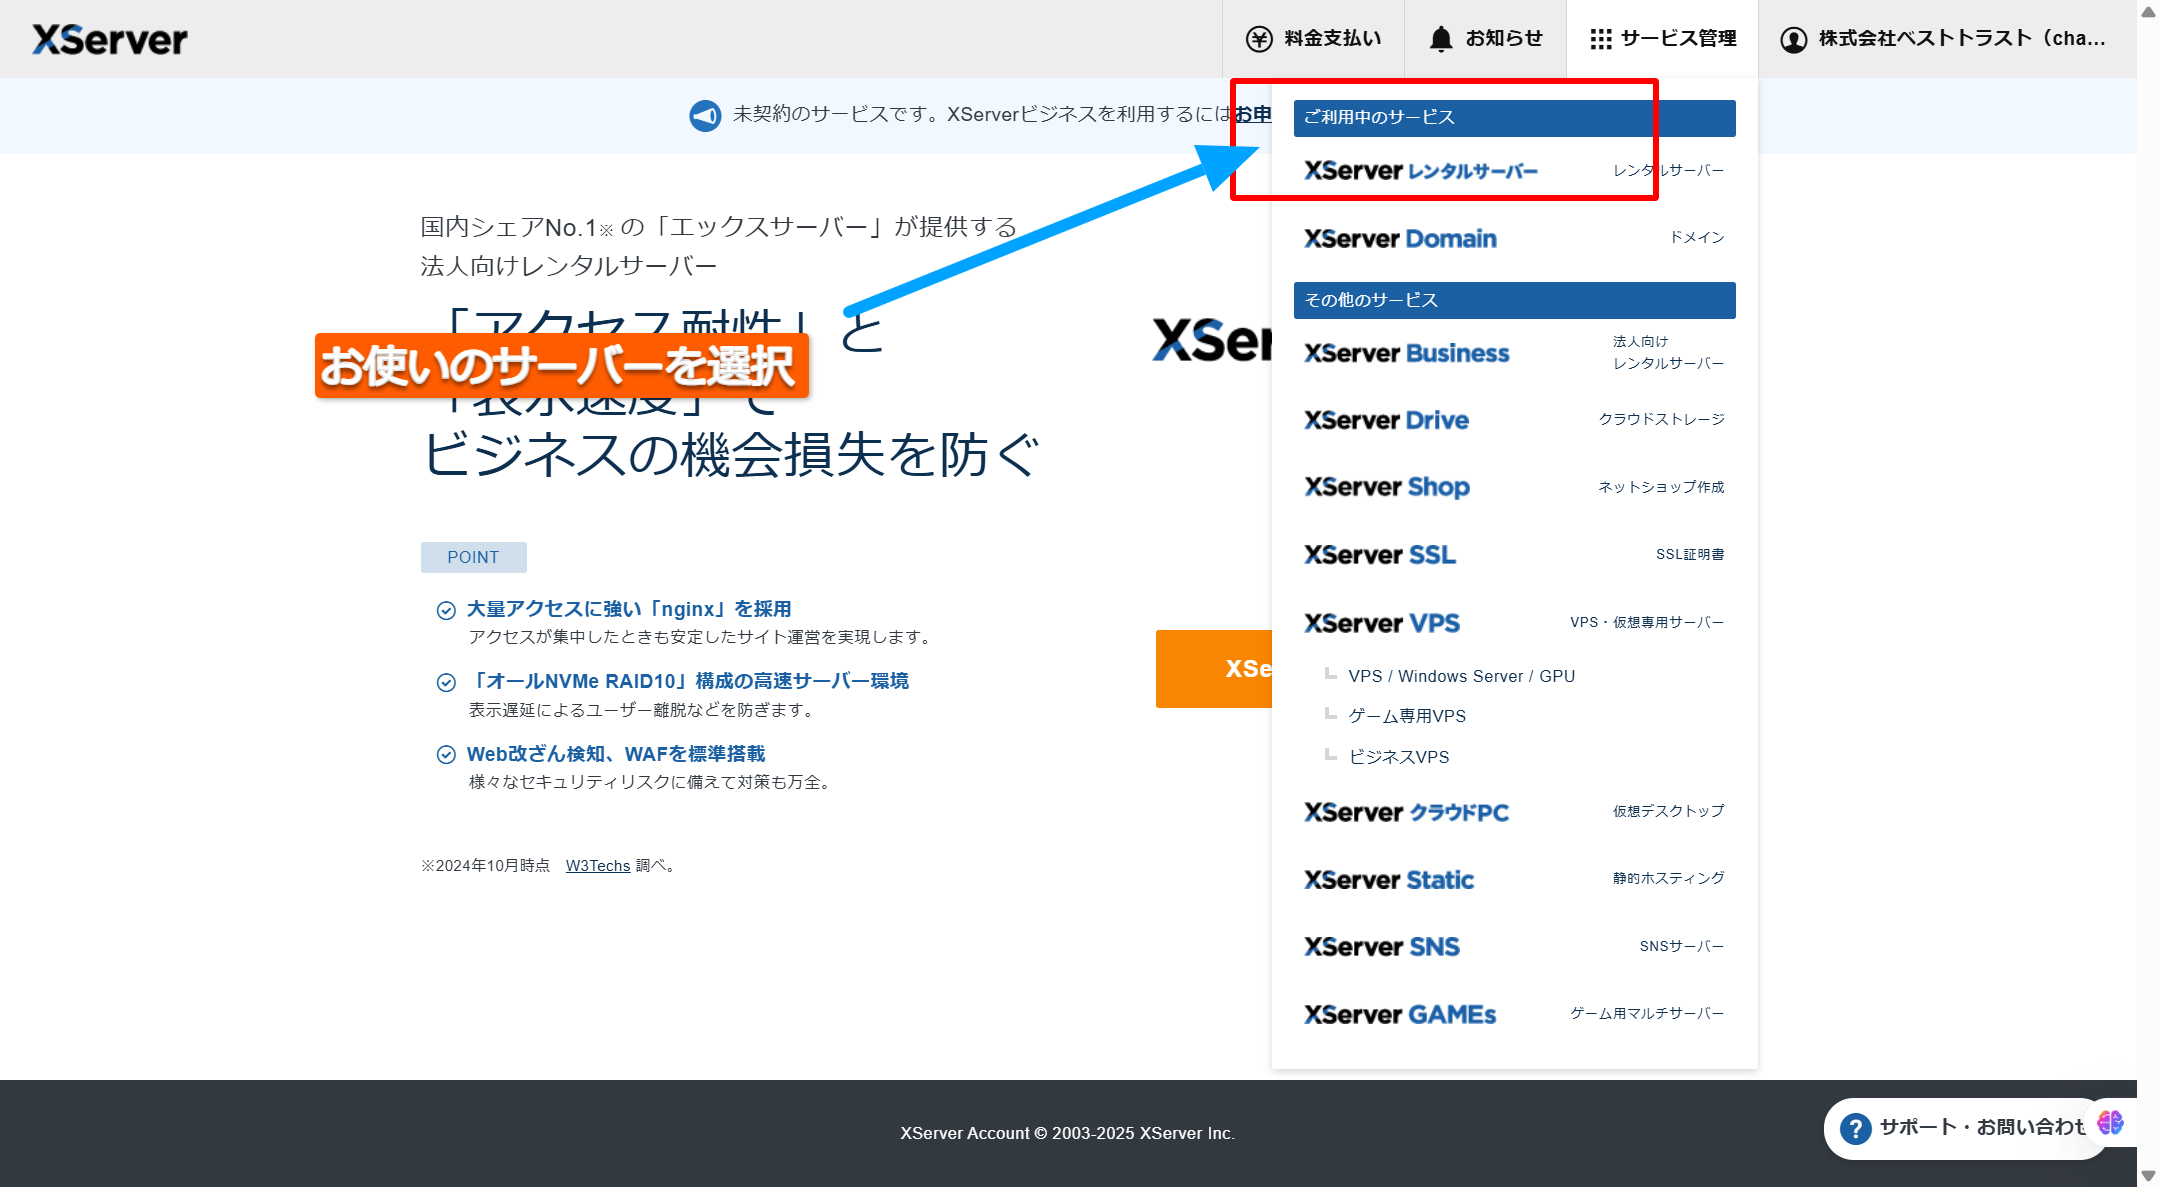Open XServer SNS service
This screenshot has width=2160, height=1187.
[x=1514, y=946]
